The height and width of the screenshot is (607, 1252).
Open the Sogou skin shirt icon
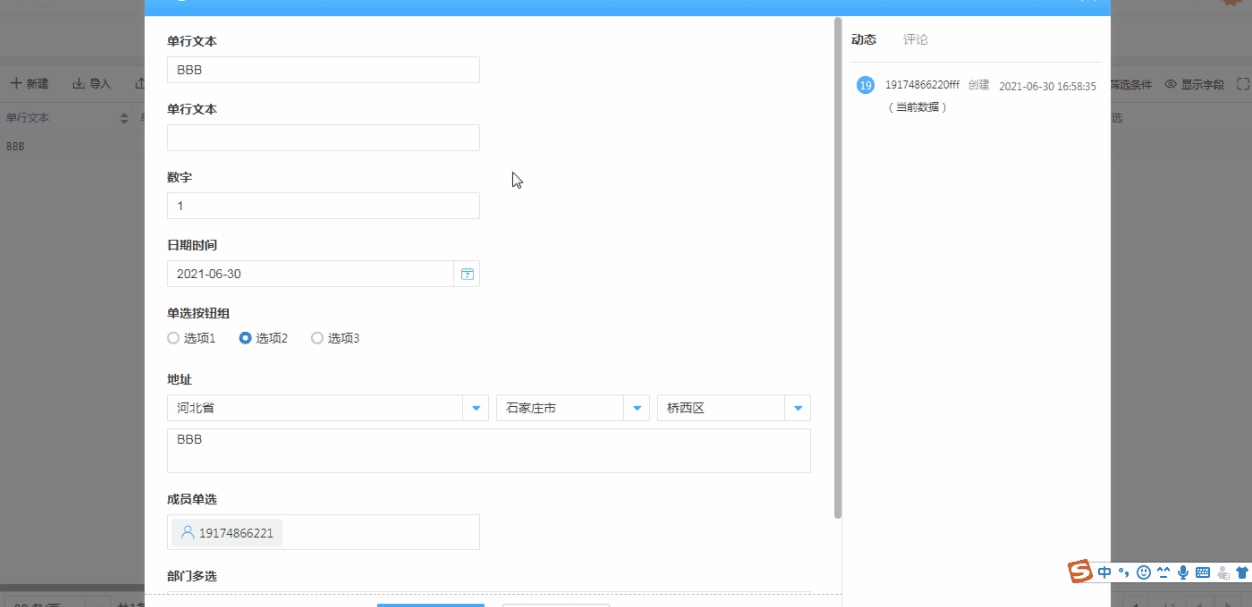1242,573
